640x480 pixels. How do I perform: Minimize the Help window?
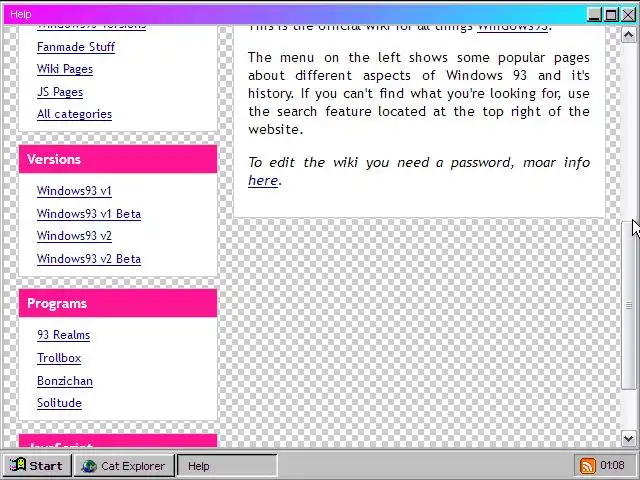[x=594, y=15]
